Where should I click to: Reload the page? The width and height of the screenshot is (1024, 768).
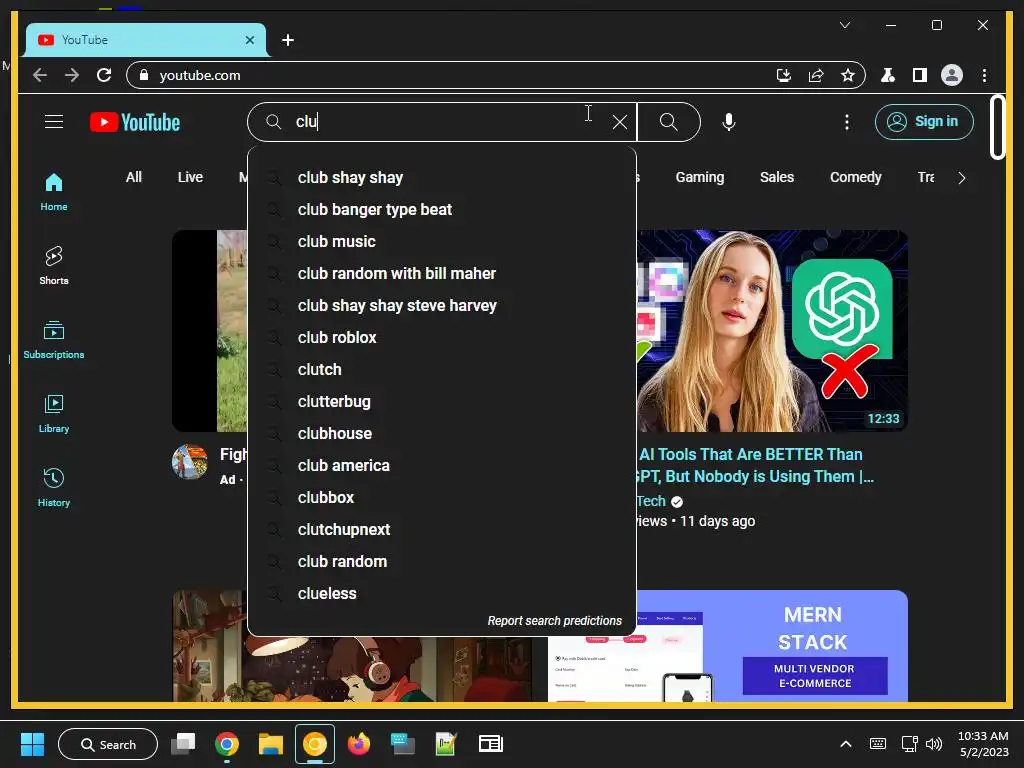click(104, 75)
